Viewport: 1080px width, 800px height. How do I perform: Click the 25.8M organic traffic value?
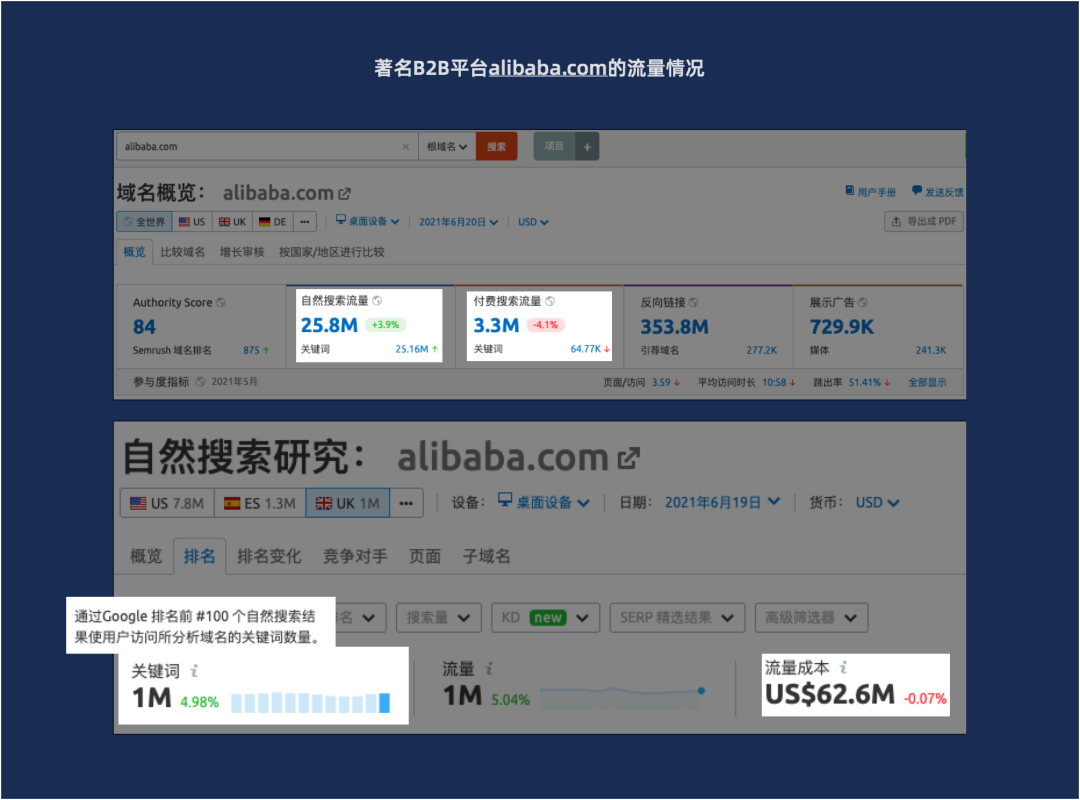tap(329, 325)
